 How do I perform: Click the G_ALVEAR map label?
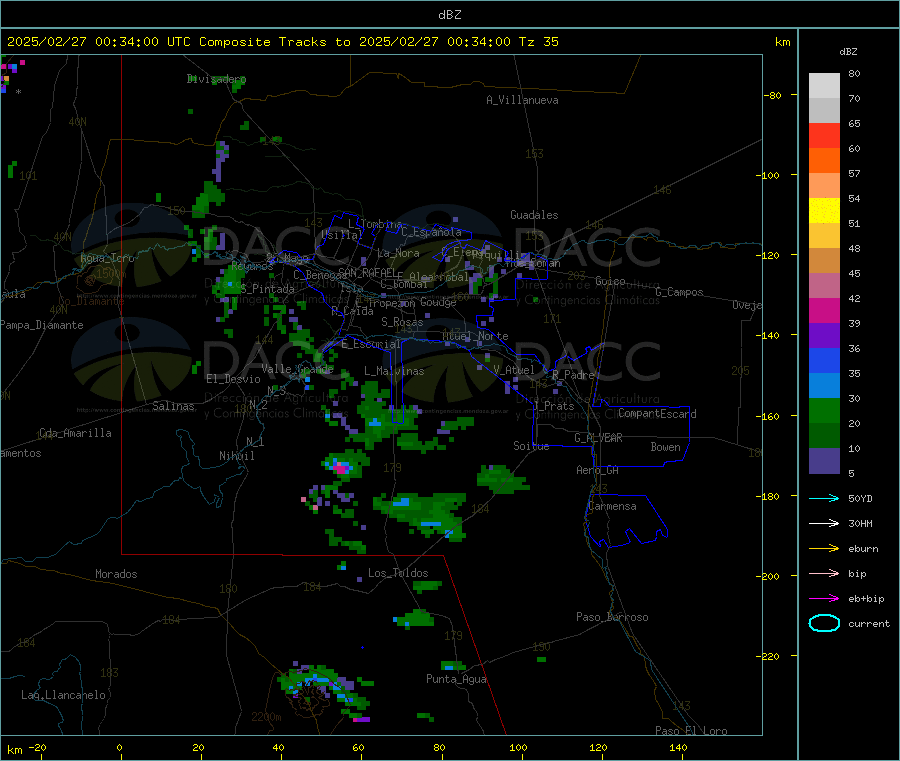598,438
